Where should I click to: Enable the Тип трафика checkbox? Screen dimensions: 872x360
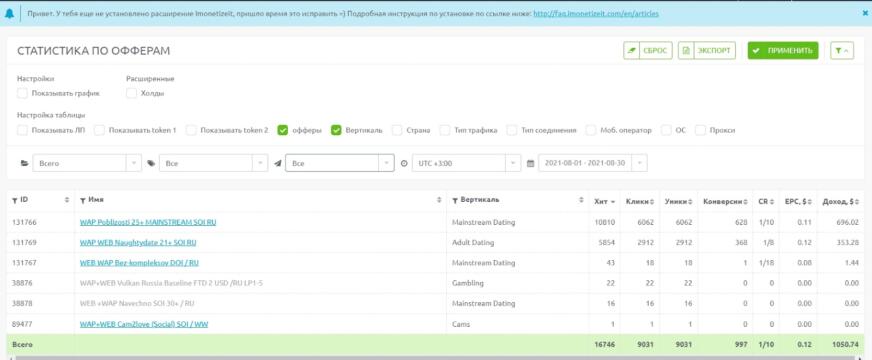[x=444, y=130]
